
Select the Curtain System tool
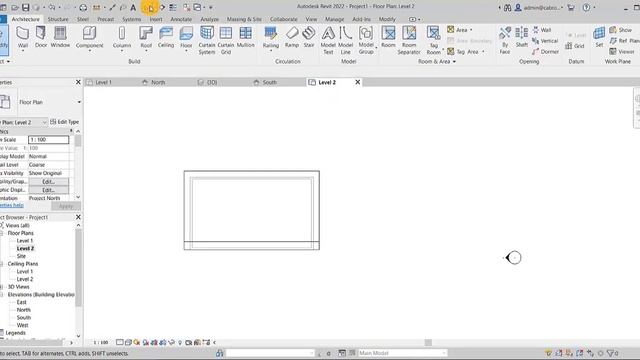coord(207,40)
